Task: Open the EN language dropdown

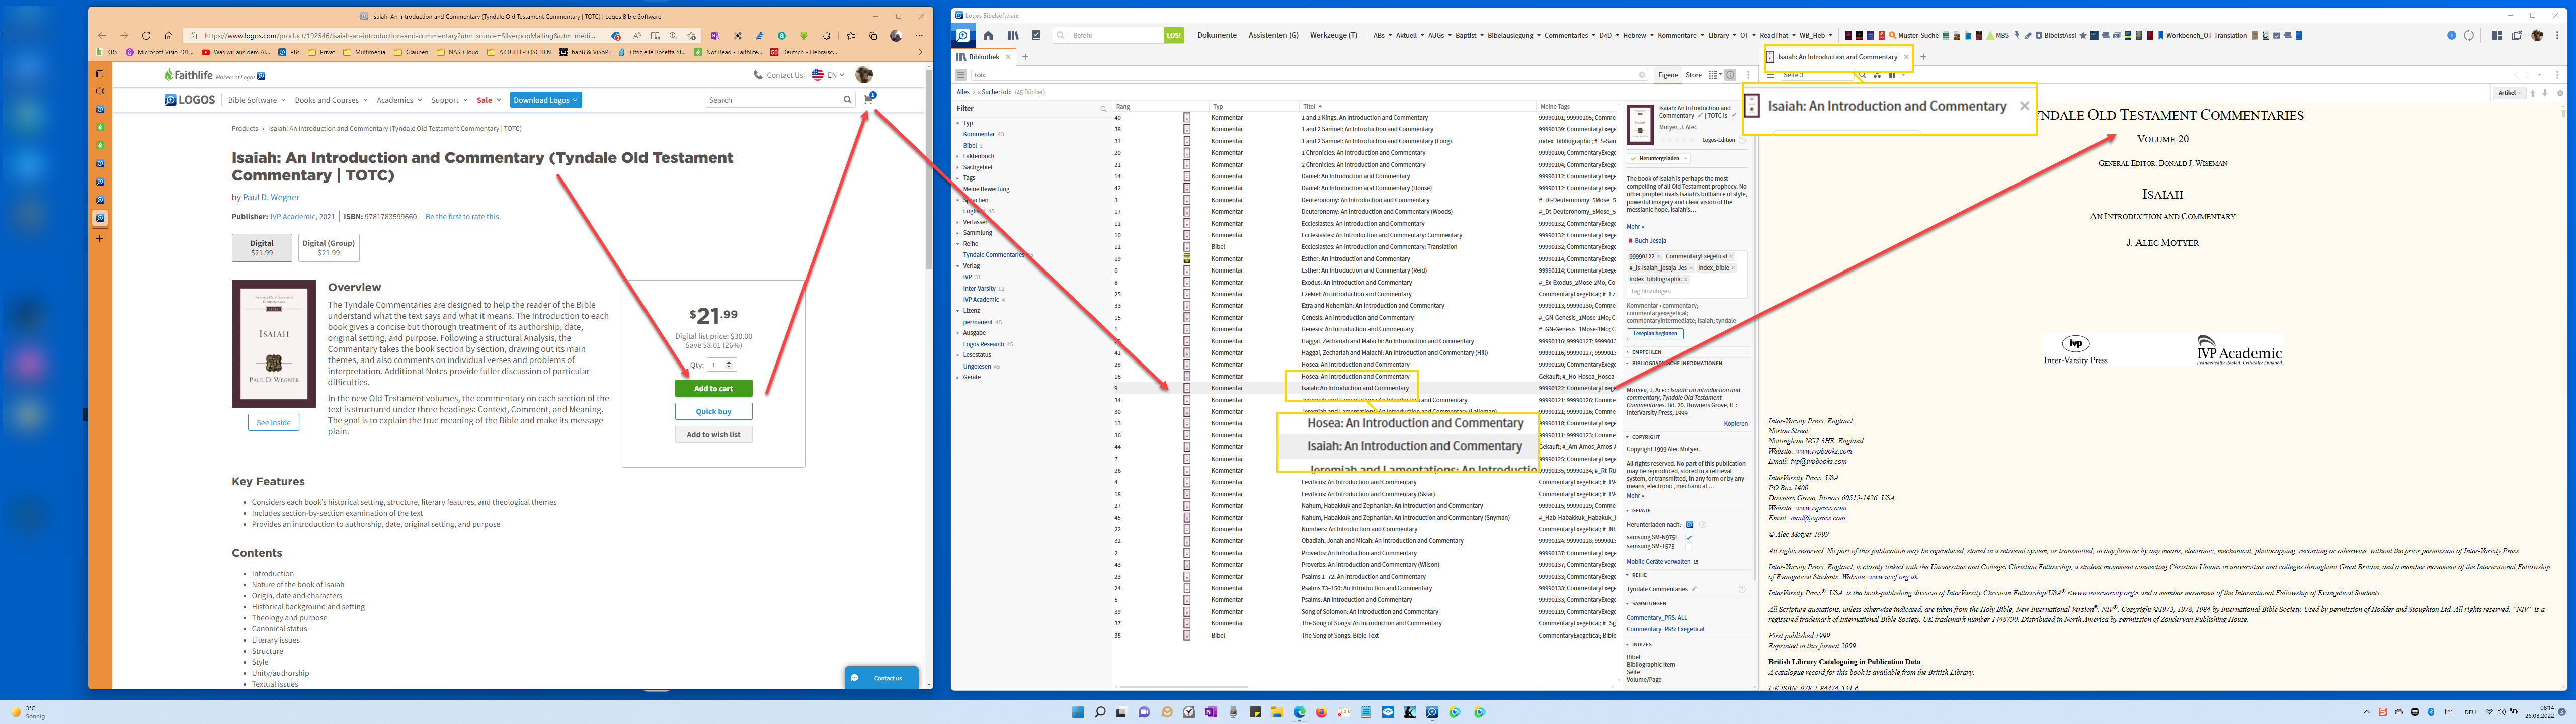Action: (x=828, y=75)
